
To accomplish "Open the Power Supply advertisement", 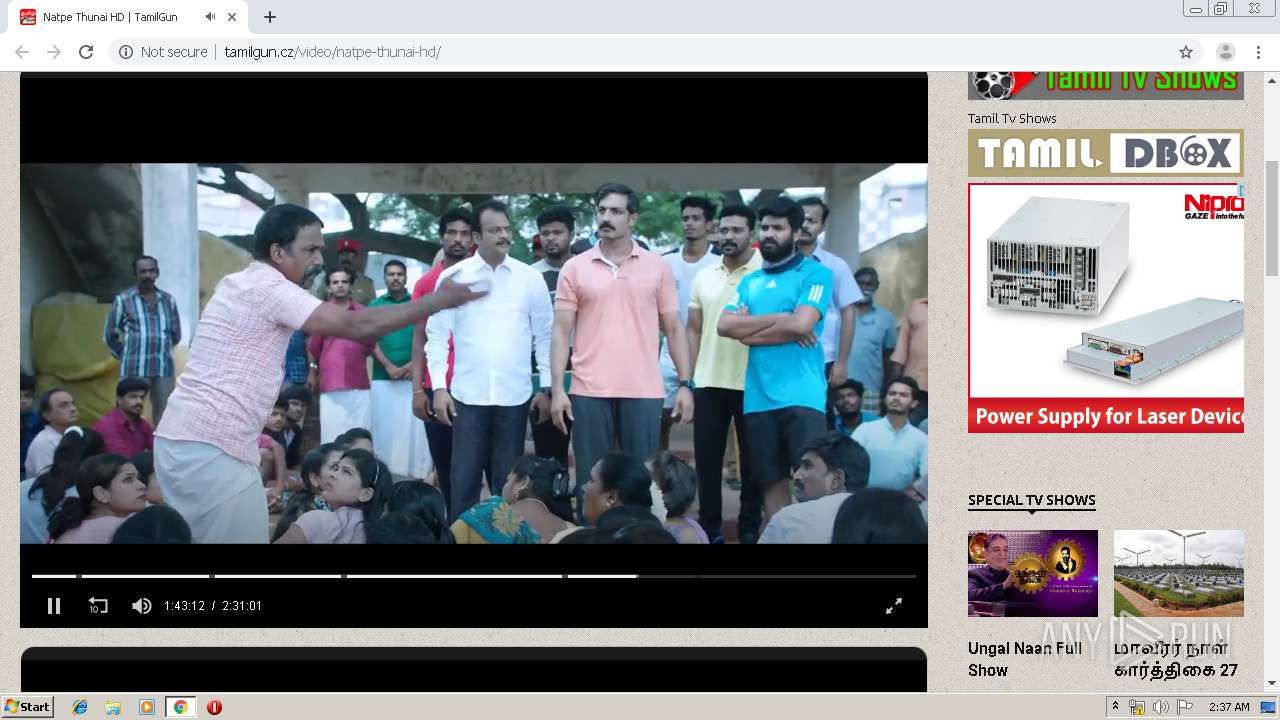I will [x=1106, y=308].
